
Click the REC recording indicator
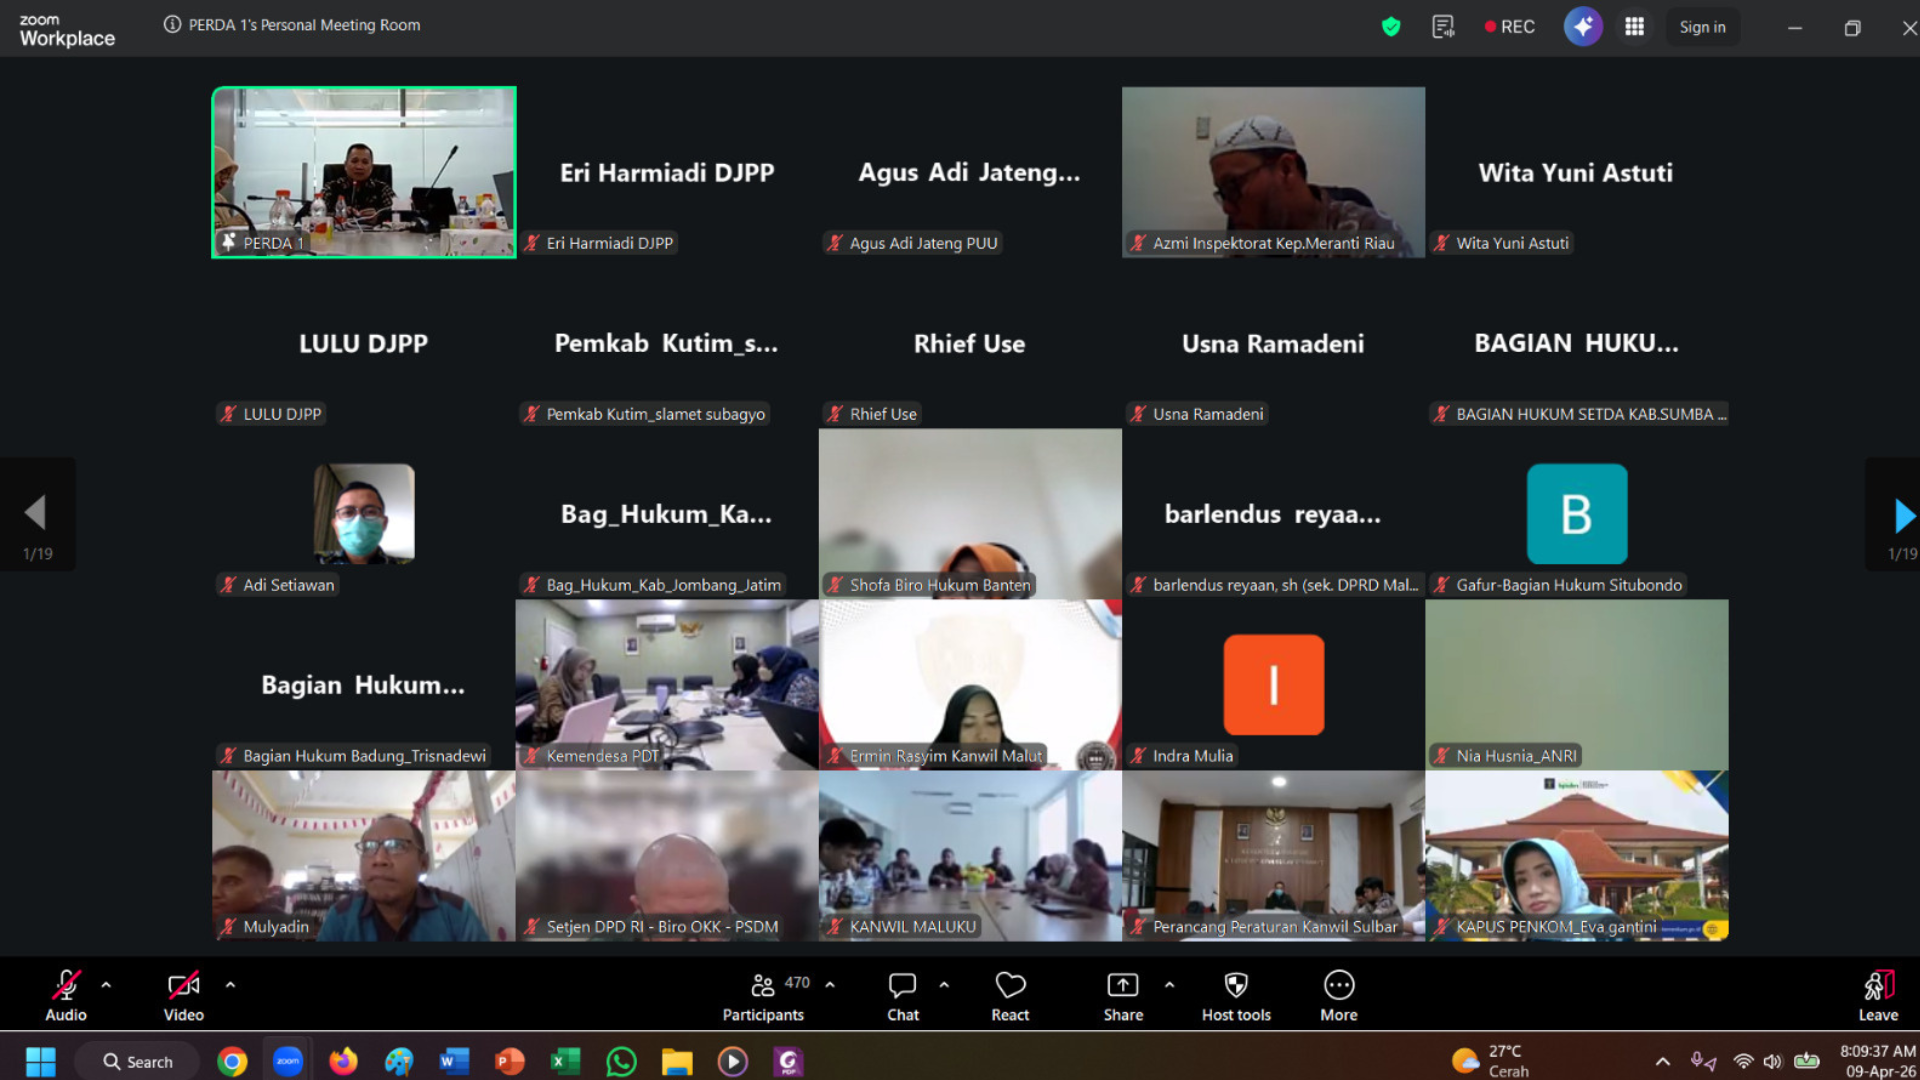(x=1509, y=27)
